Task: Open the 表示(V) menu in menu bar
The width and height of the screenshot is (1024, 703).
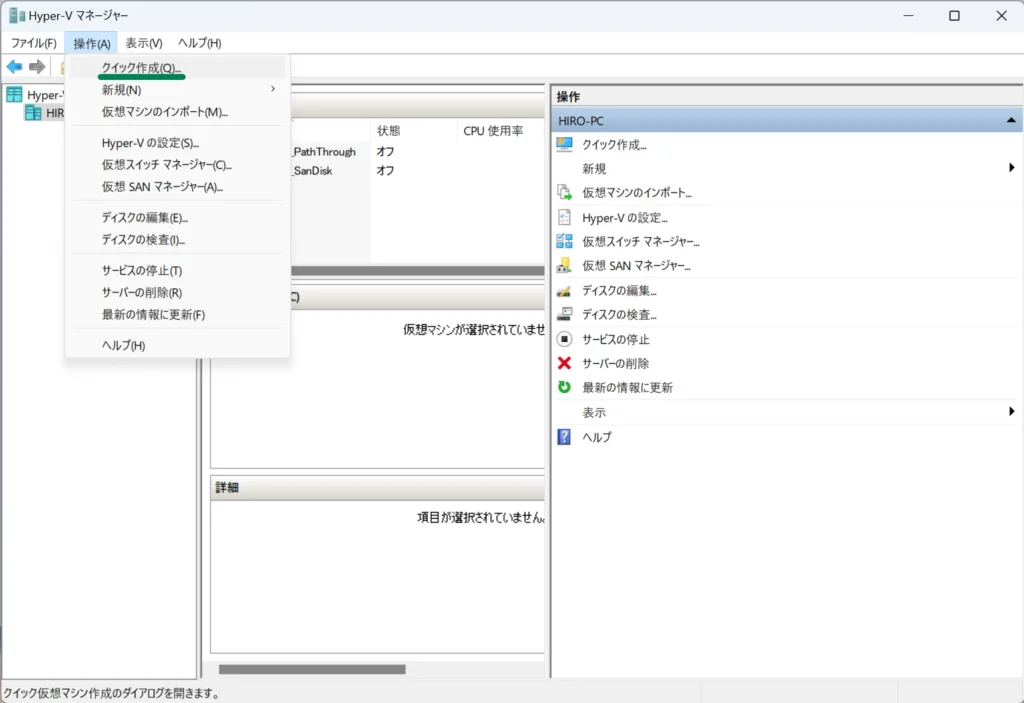Action: pos(144,43)
